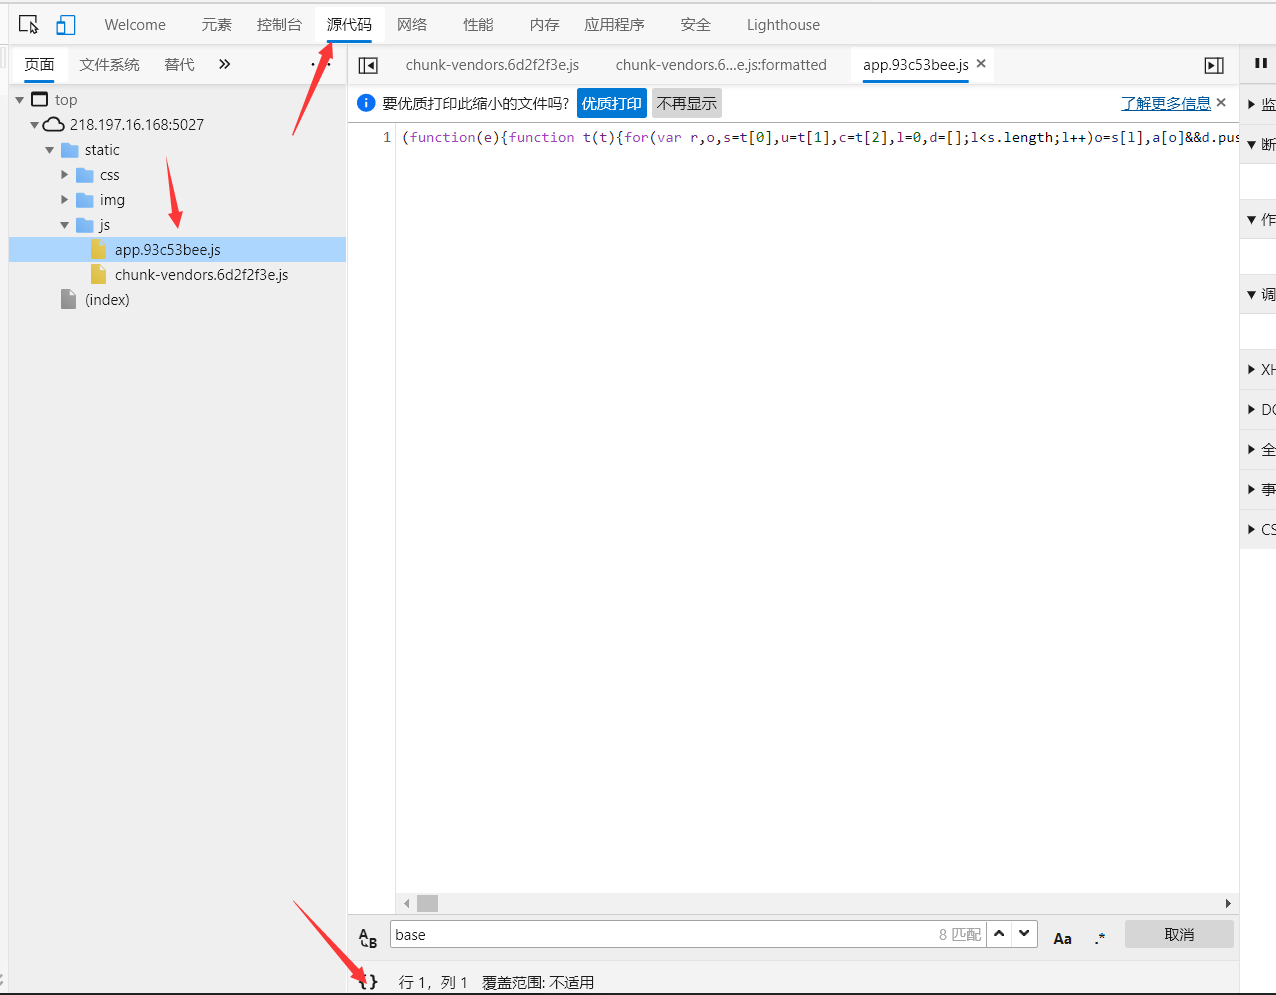Toggle match case Aa option
The image size is (1276, 995).
1062,938
